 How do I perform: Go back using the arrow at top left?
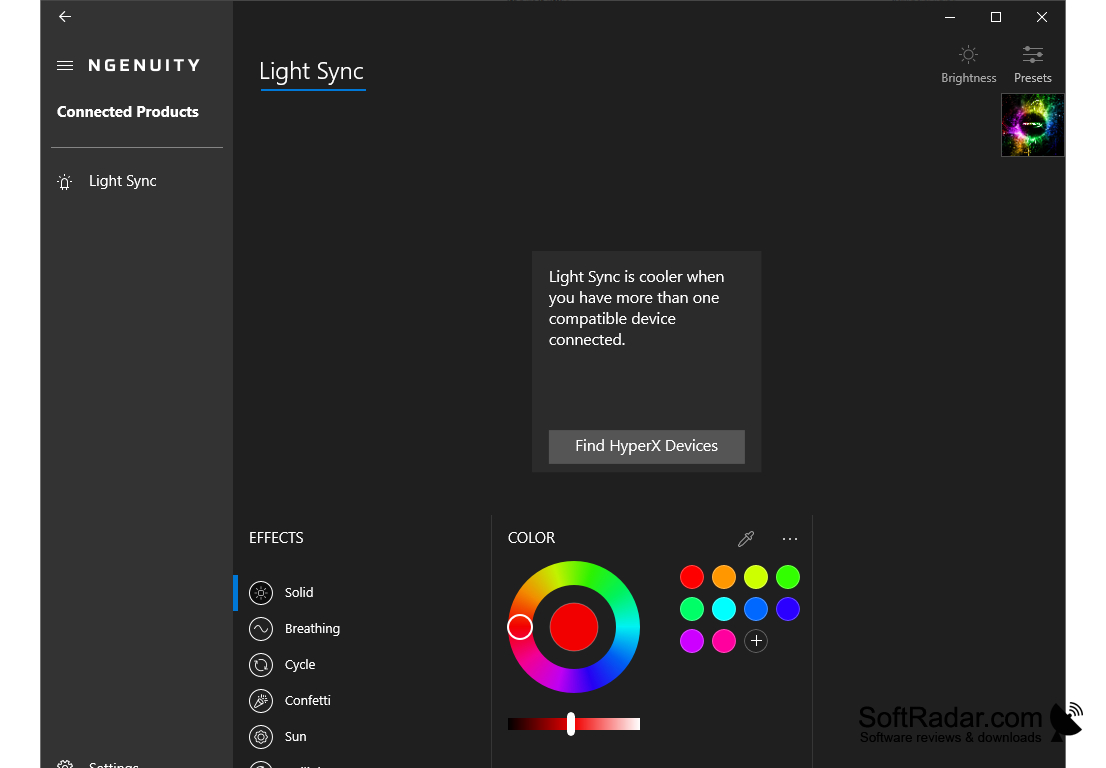pyautogui.click(x=64, y=16)
